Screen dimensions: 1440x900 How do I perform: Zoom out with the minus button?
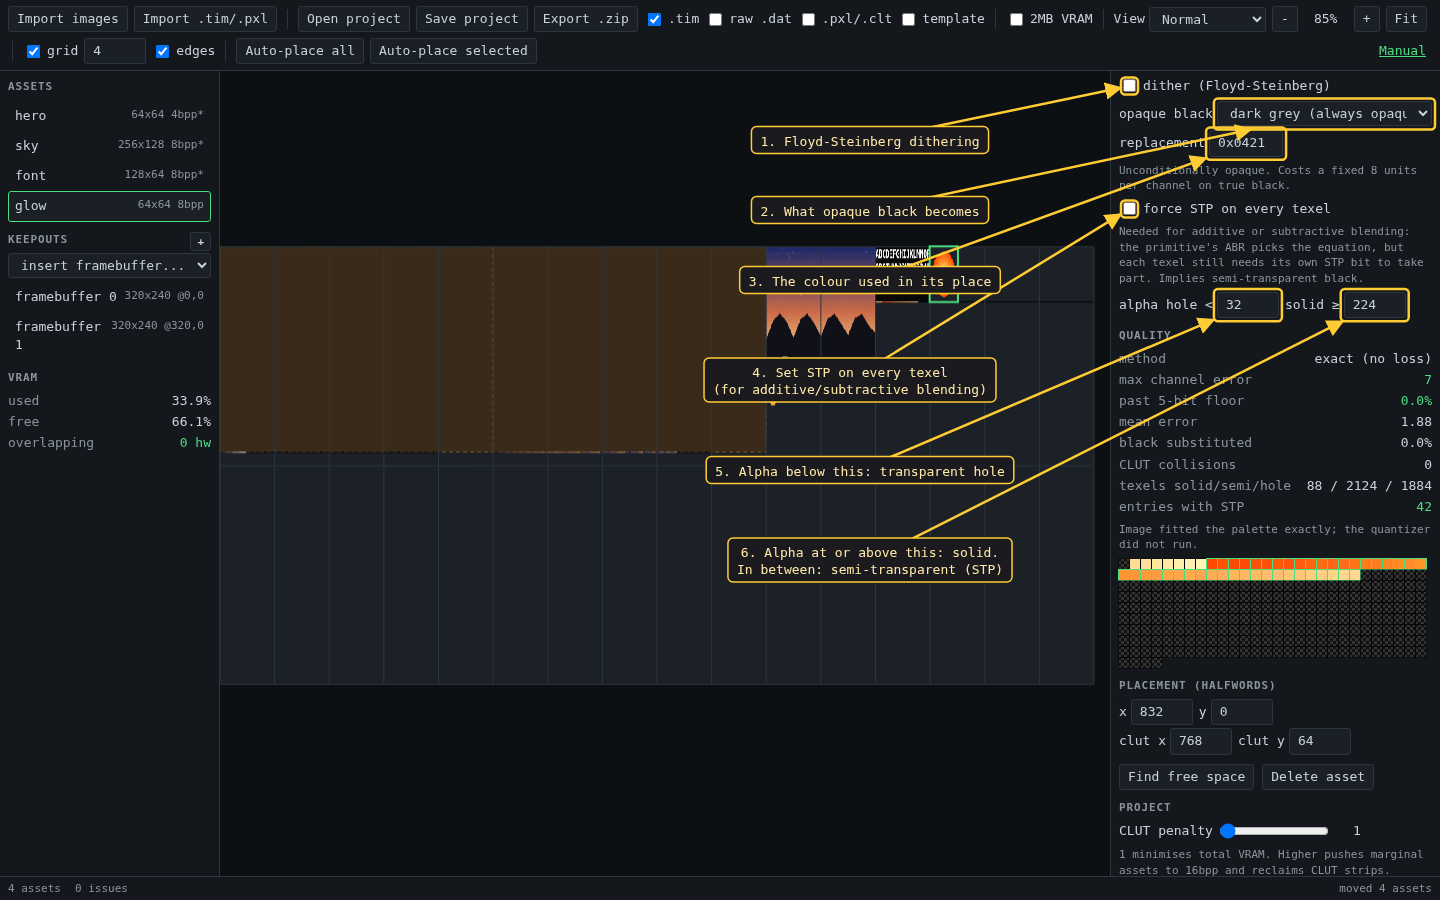click(1285, 19)
